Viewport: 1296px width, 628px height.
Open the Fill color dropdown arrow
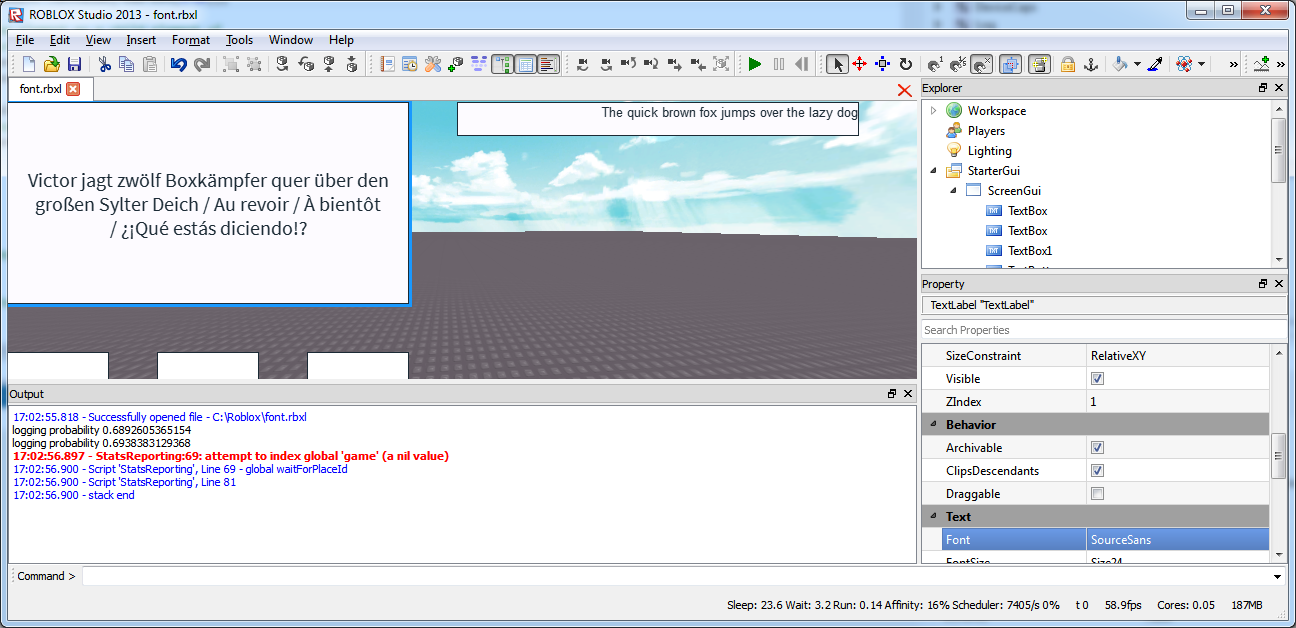[1137, 64]
